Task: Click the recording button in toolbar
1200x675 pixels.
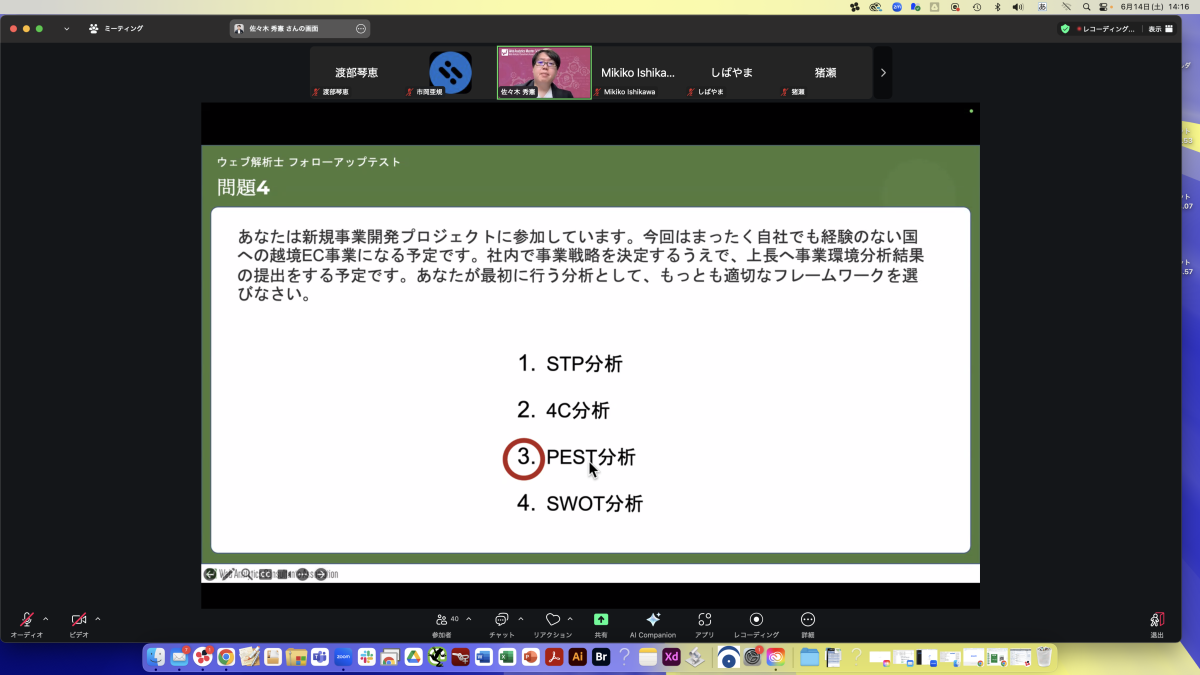Action: 756,620
